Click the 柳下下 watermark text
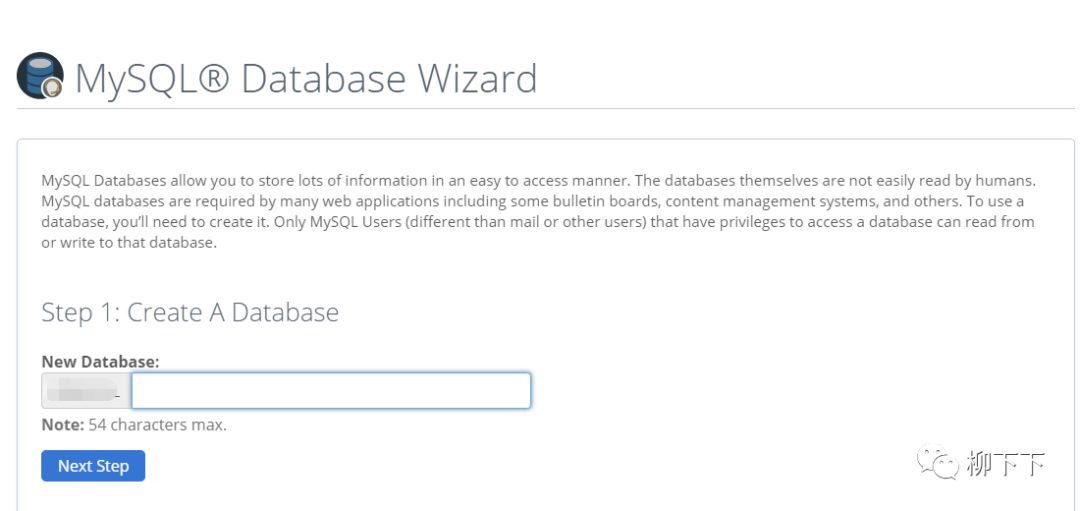This screenshot has width=1080, height=511. click(1005, 463)
